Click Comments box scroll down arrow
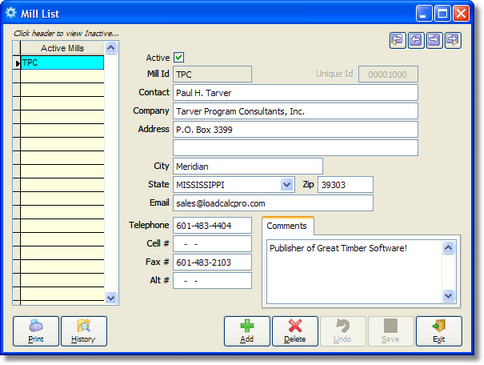 click(448, 295)
